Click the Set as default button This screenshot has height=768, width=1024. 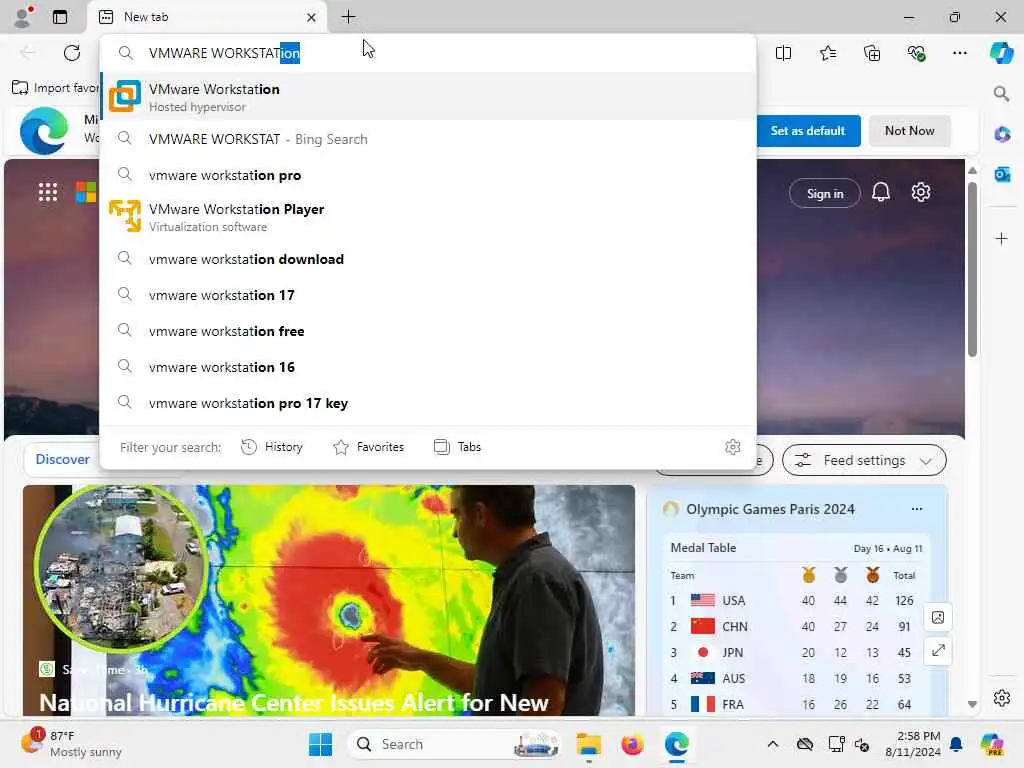tap(808, 131)
